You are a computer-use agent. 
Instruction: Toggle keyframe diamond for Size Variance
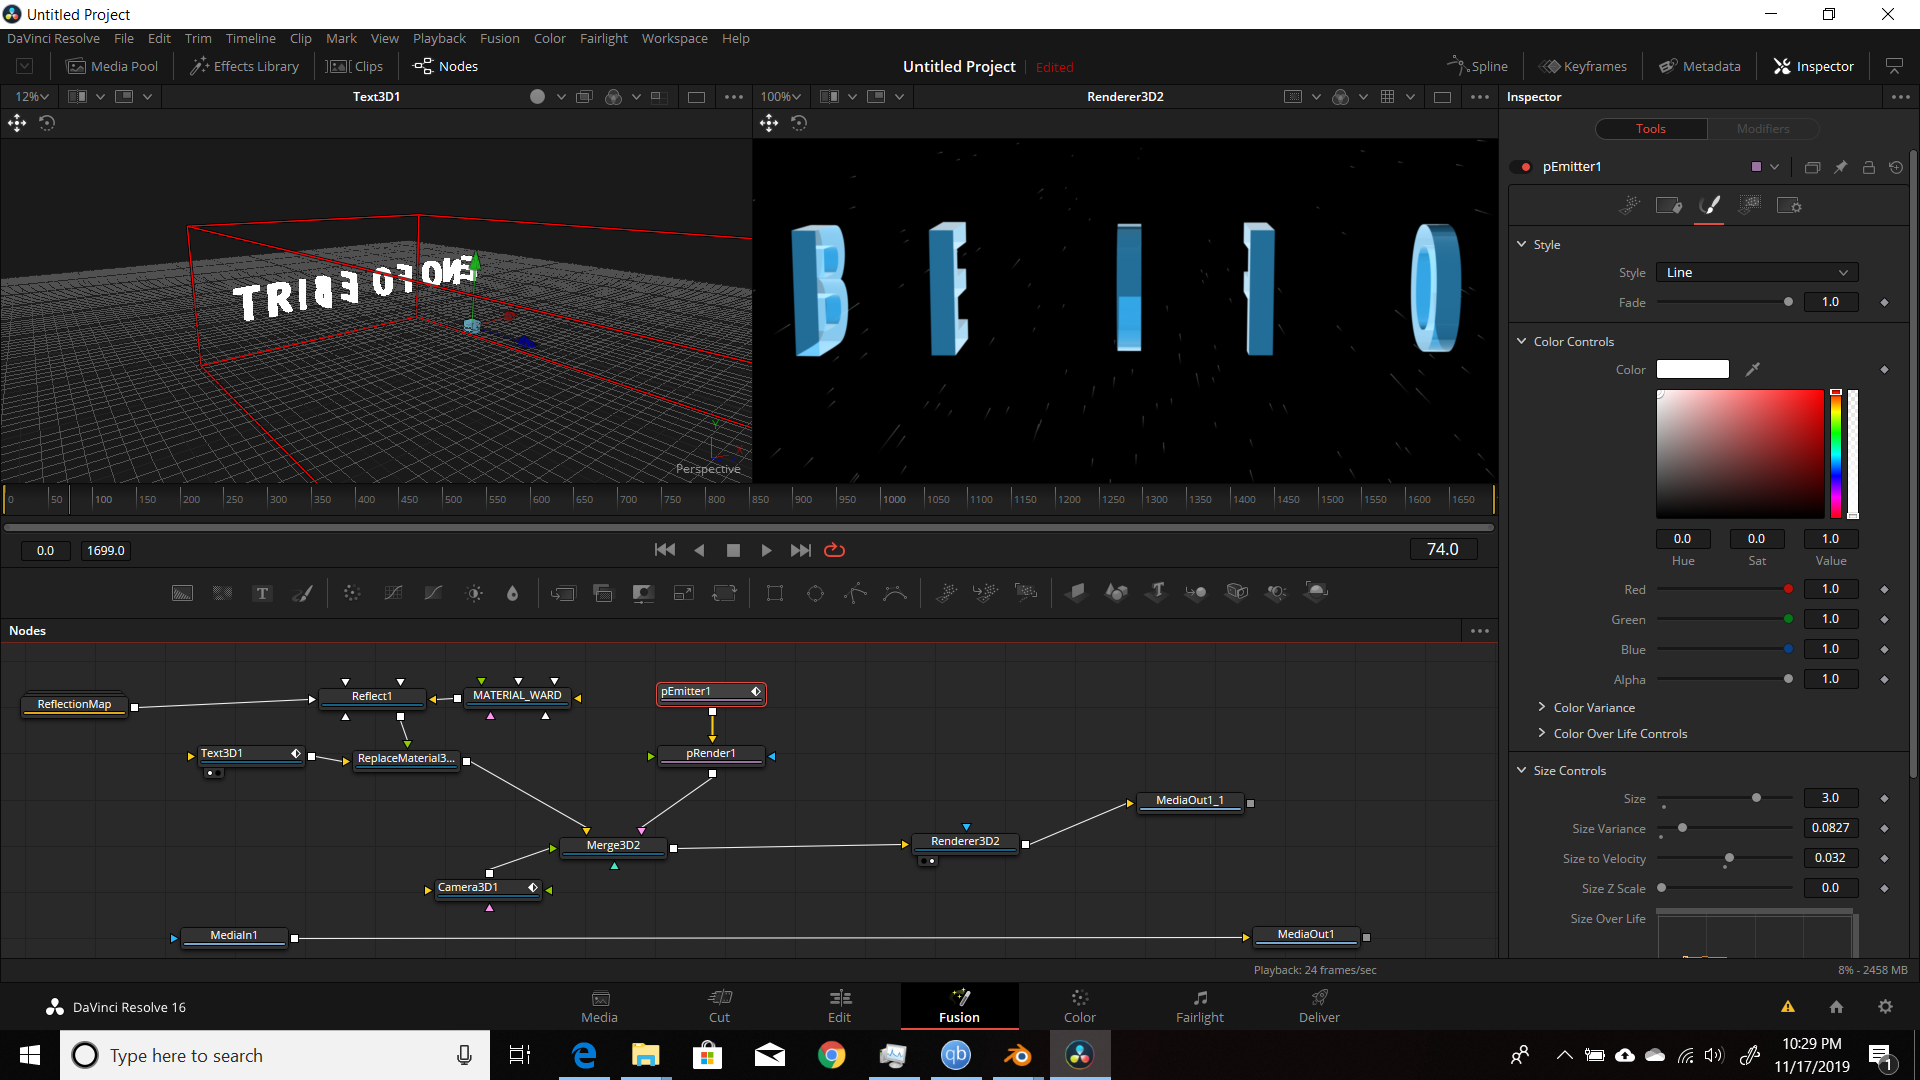[1884, 828]
